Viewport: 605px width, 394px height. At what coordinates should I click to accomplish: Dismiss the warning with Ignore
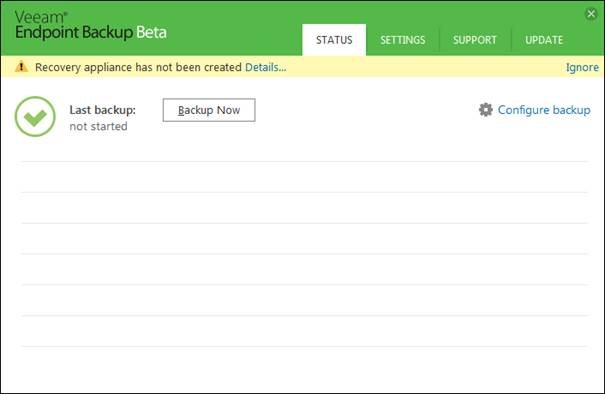[x=582, y=67]
